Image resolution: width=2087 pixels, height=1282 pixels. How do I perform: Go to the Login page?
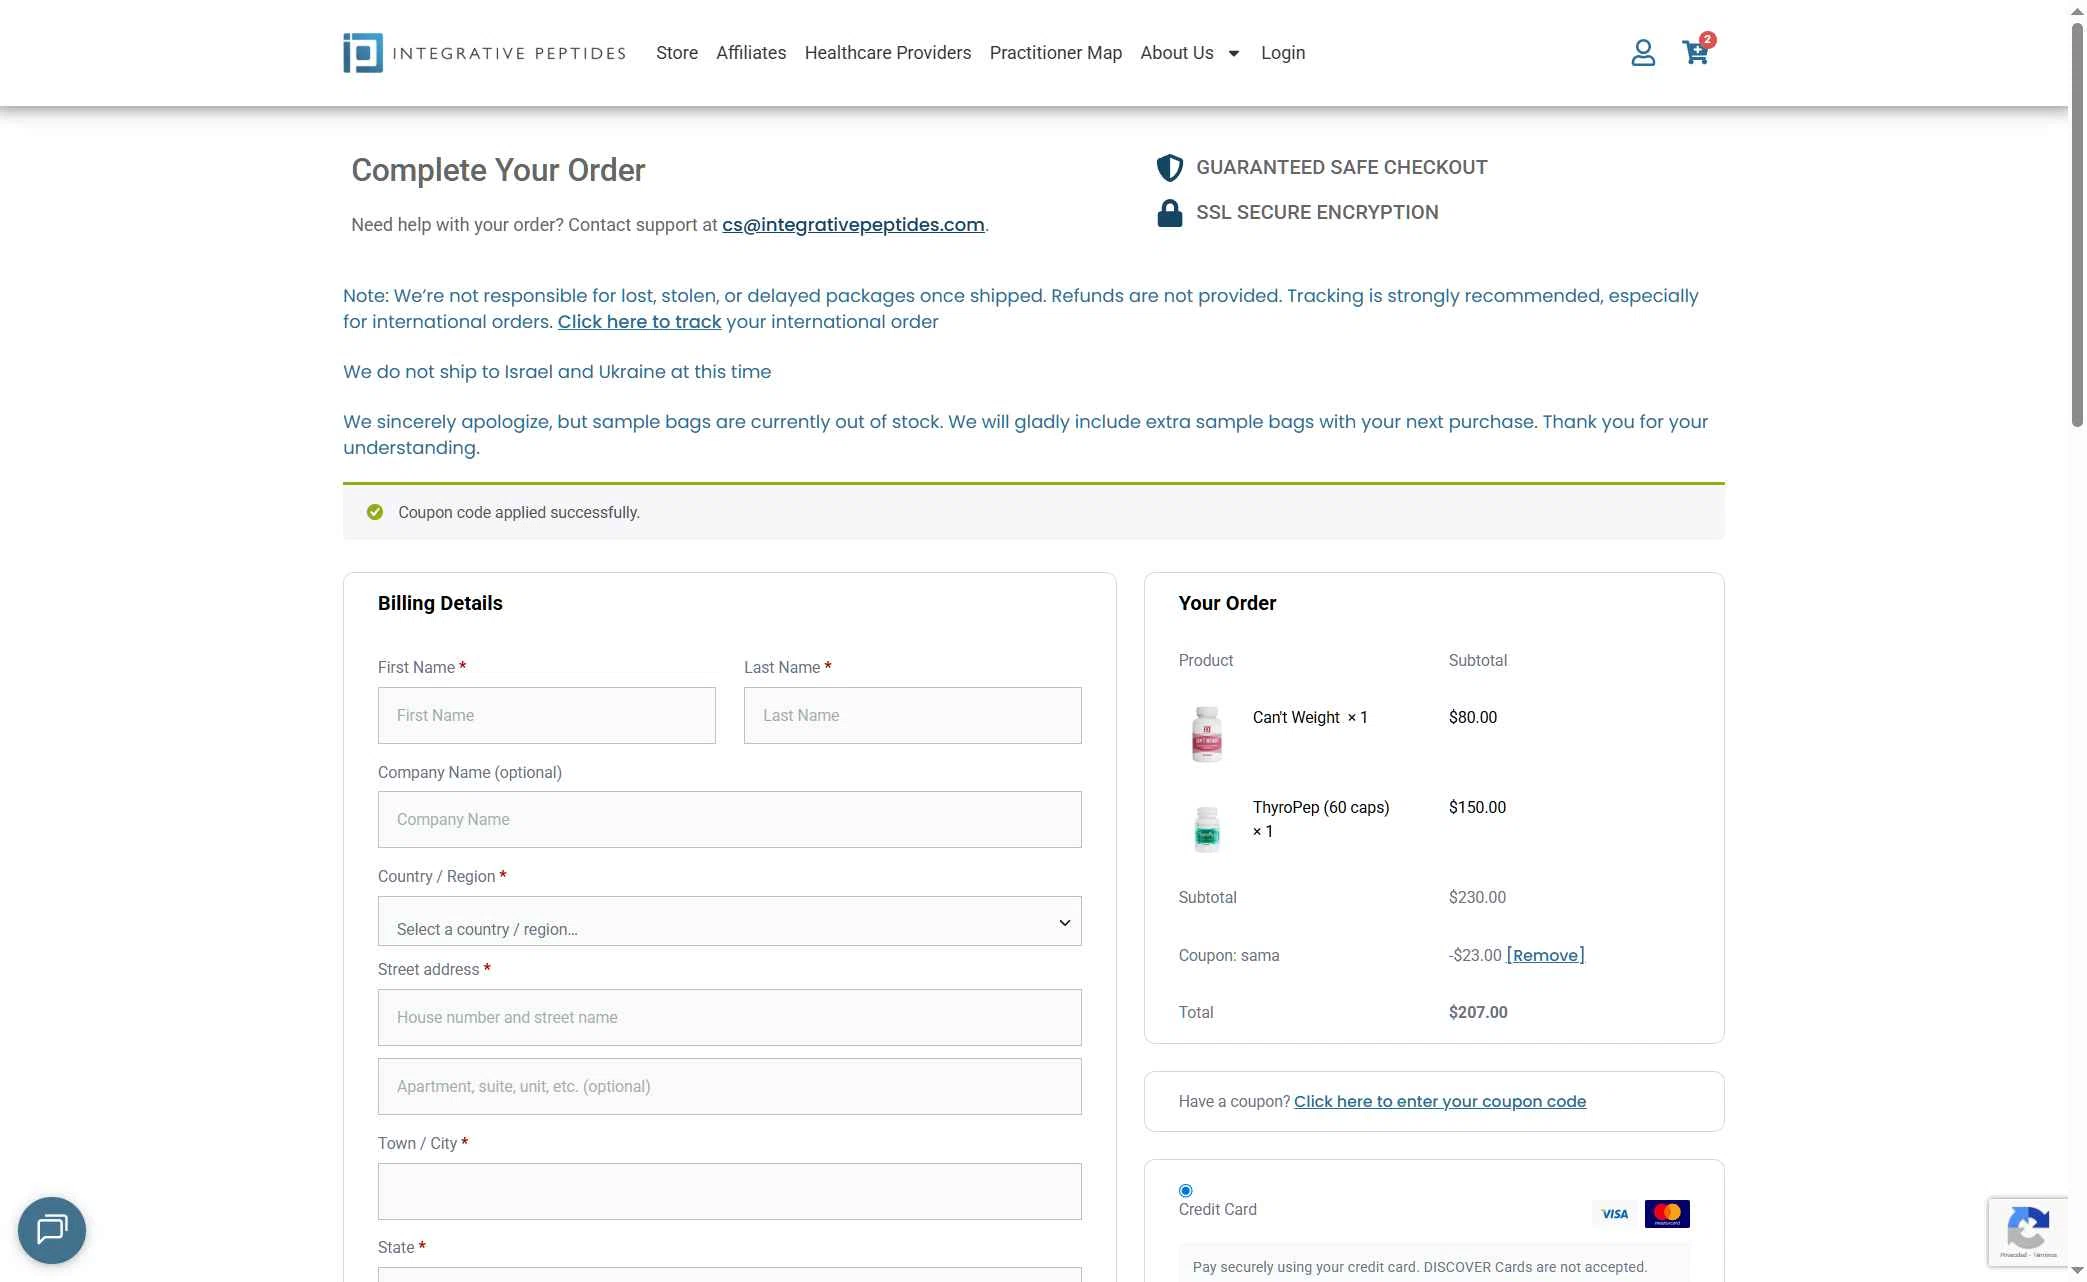pyautogui.click(x=1283, y=53)
